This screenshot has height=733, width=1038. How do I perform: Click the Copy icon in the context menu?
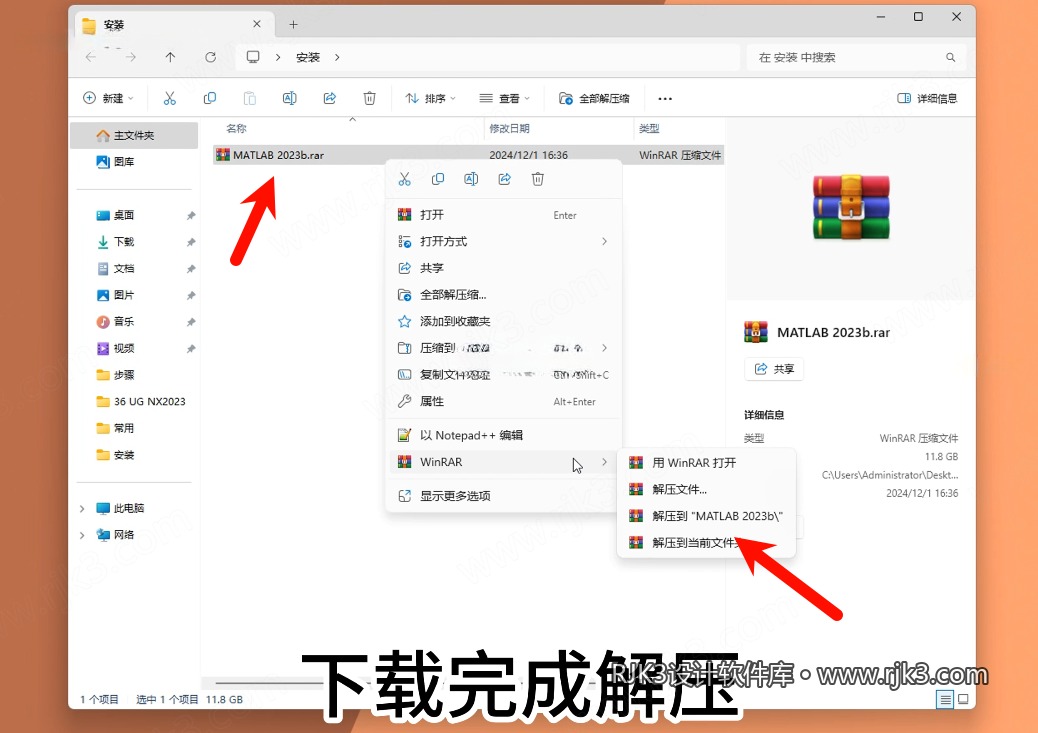point(438,179)
